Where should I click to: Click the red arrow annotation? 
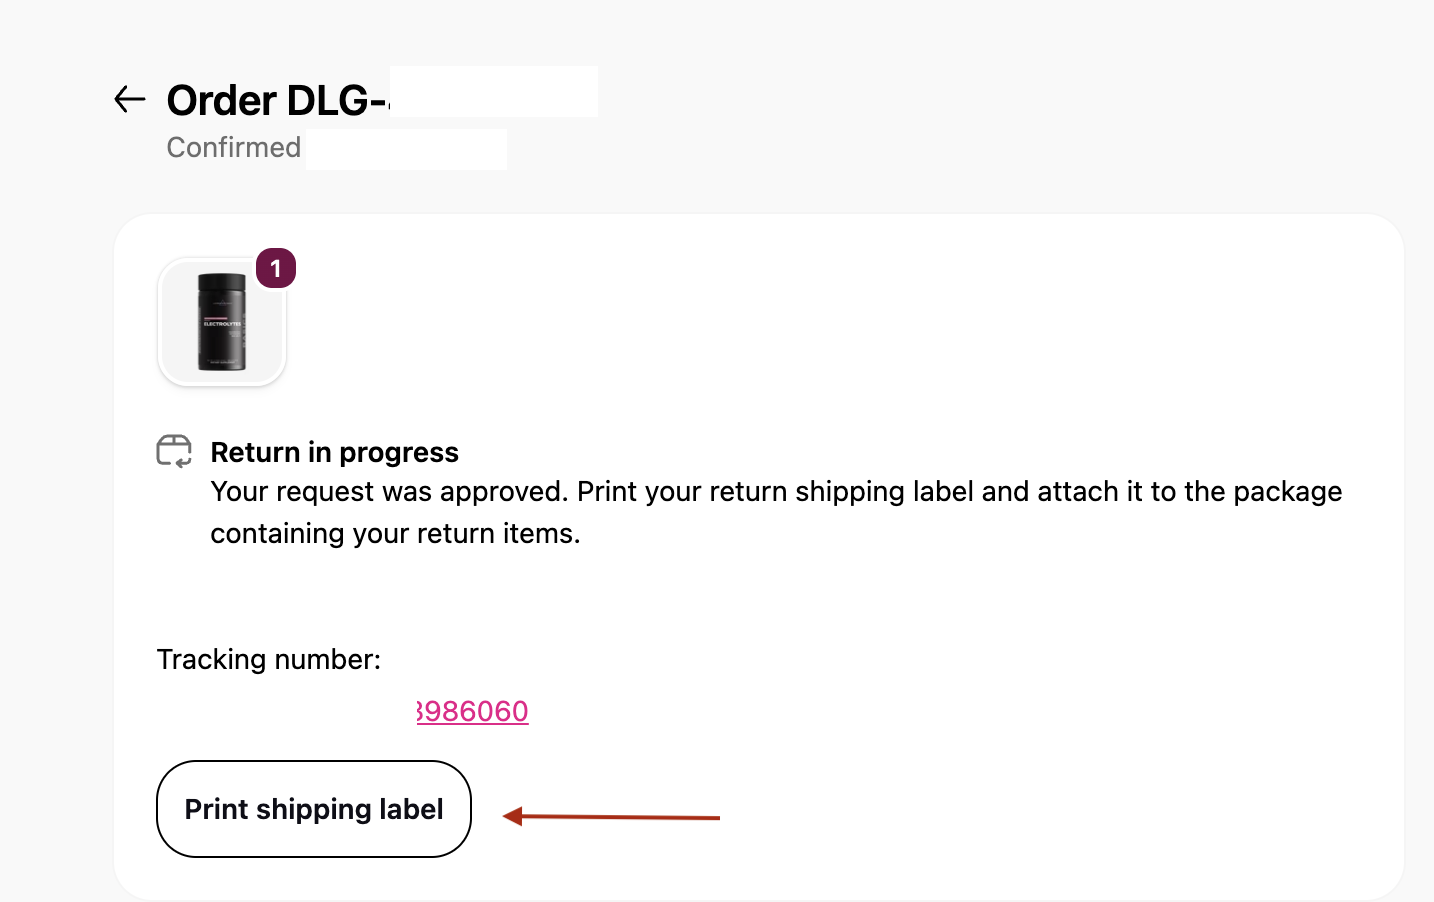pyautogui.click(x=612, y=817)
